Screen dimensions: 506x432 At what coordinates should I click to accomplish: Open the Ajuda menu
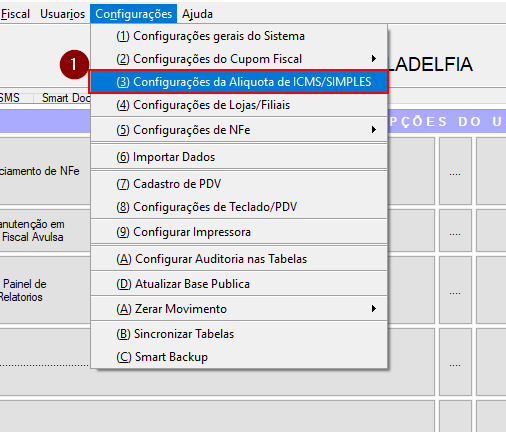(197, 14)
